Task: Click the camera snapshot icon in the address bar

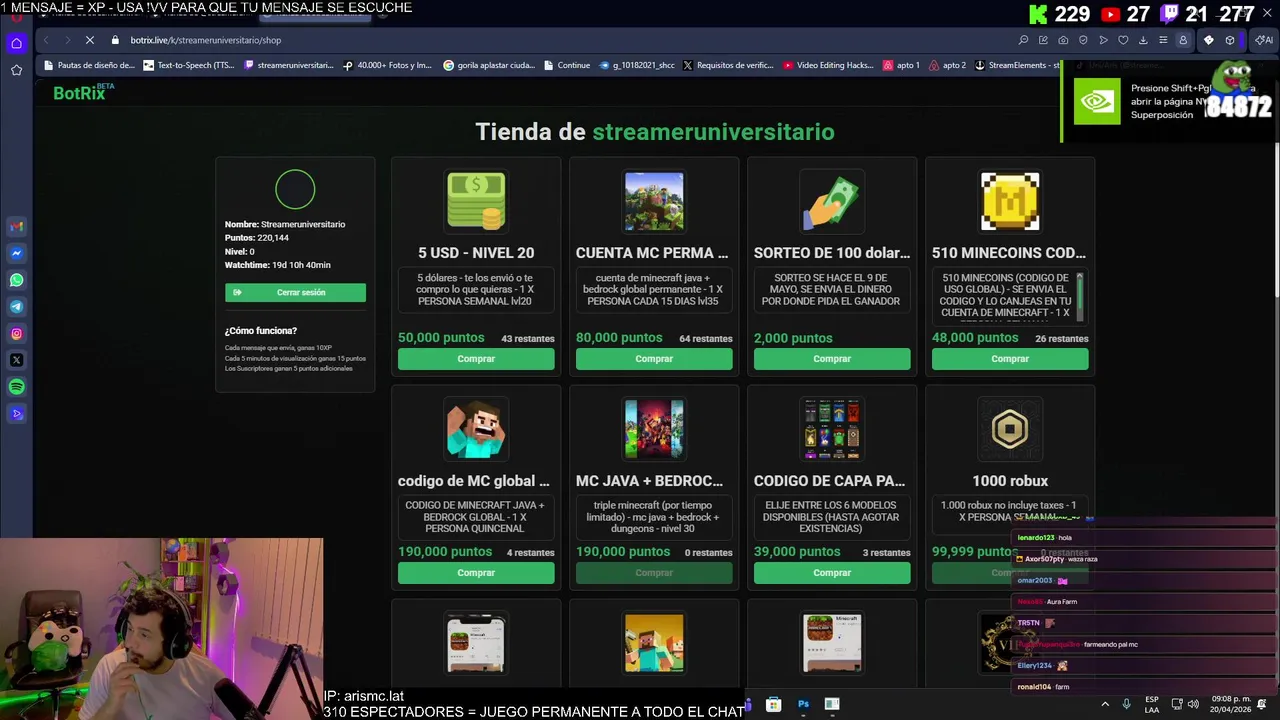Action: (1063, 40)
